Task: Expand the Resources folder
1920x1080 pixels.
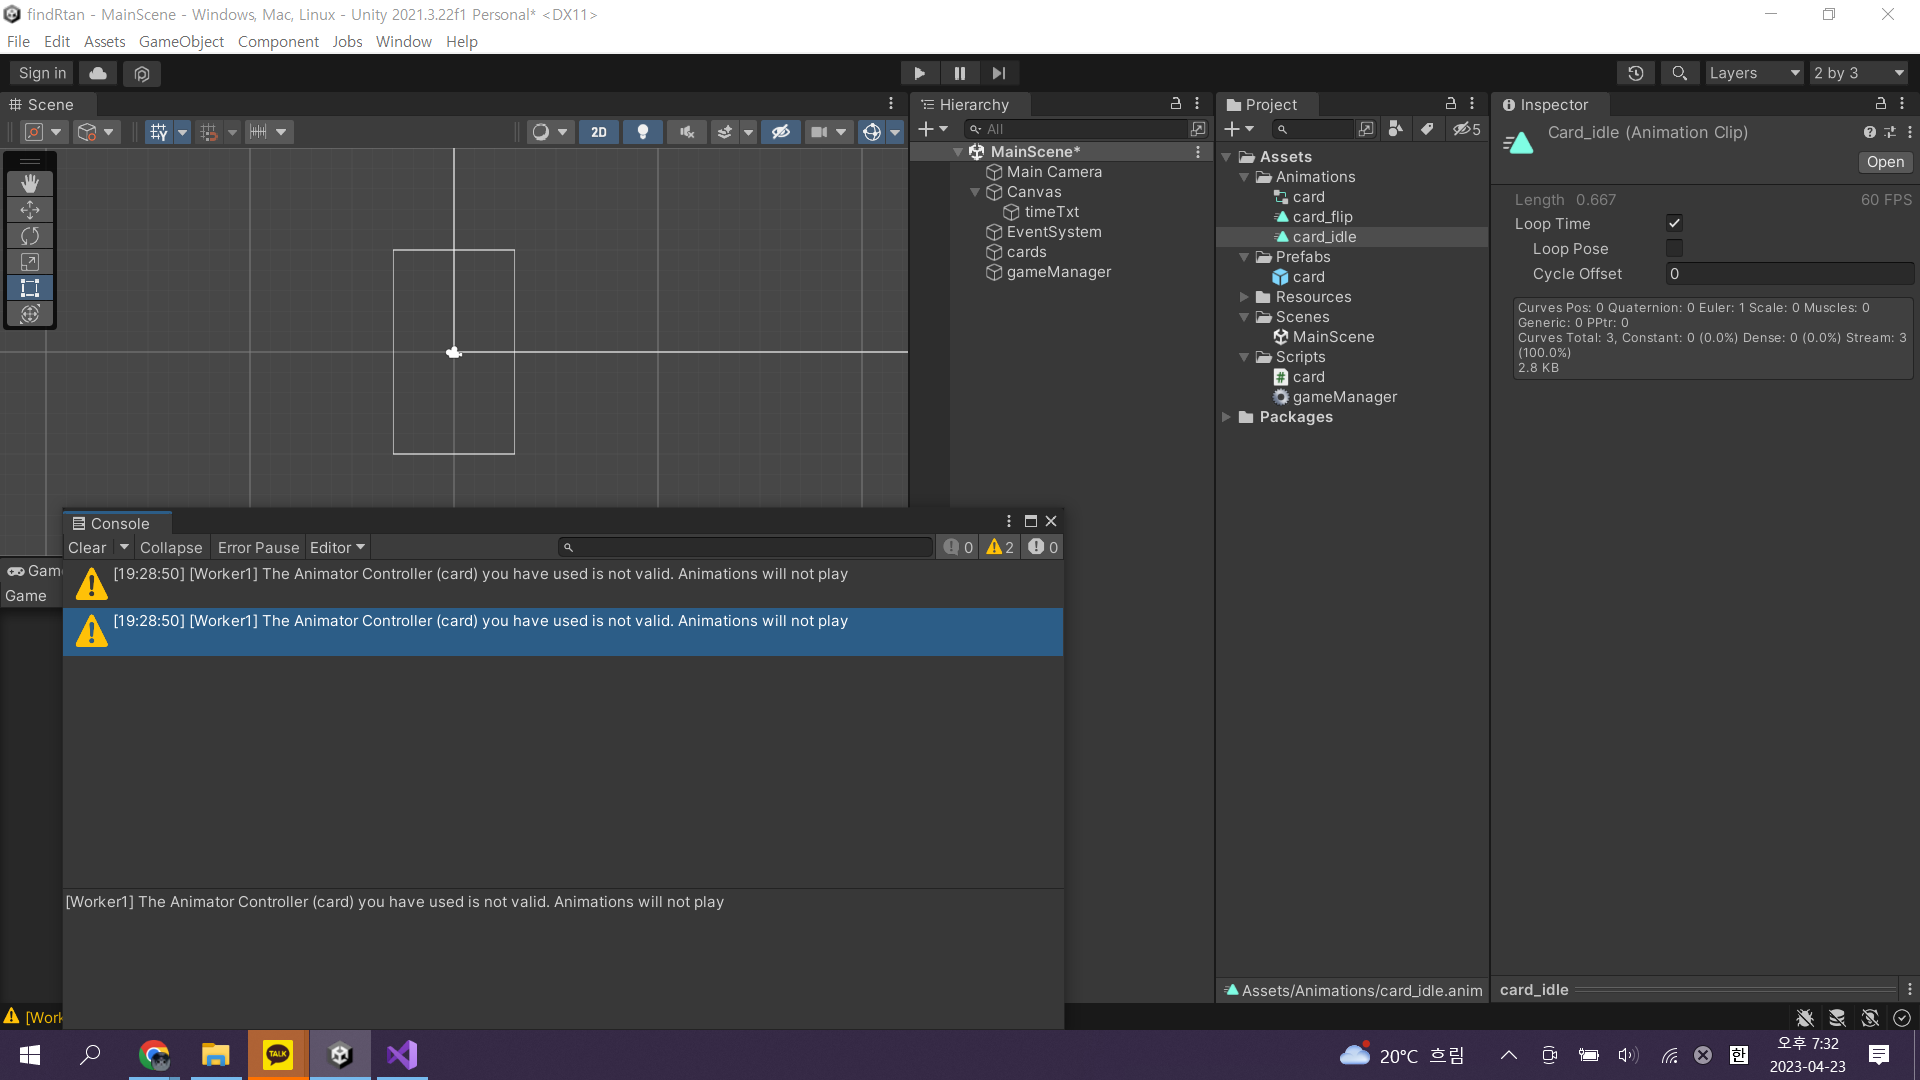Action: pos(1244,297)
